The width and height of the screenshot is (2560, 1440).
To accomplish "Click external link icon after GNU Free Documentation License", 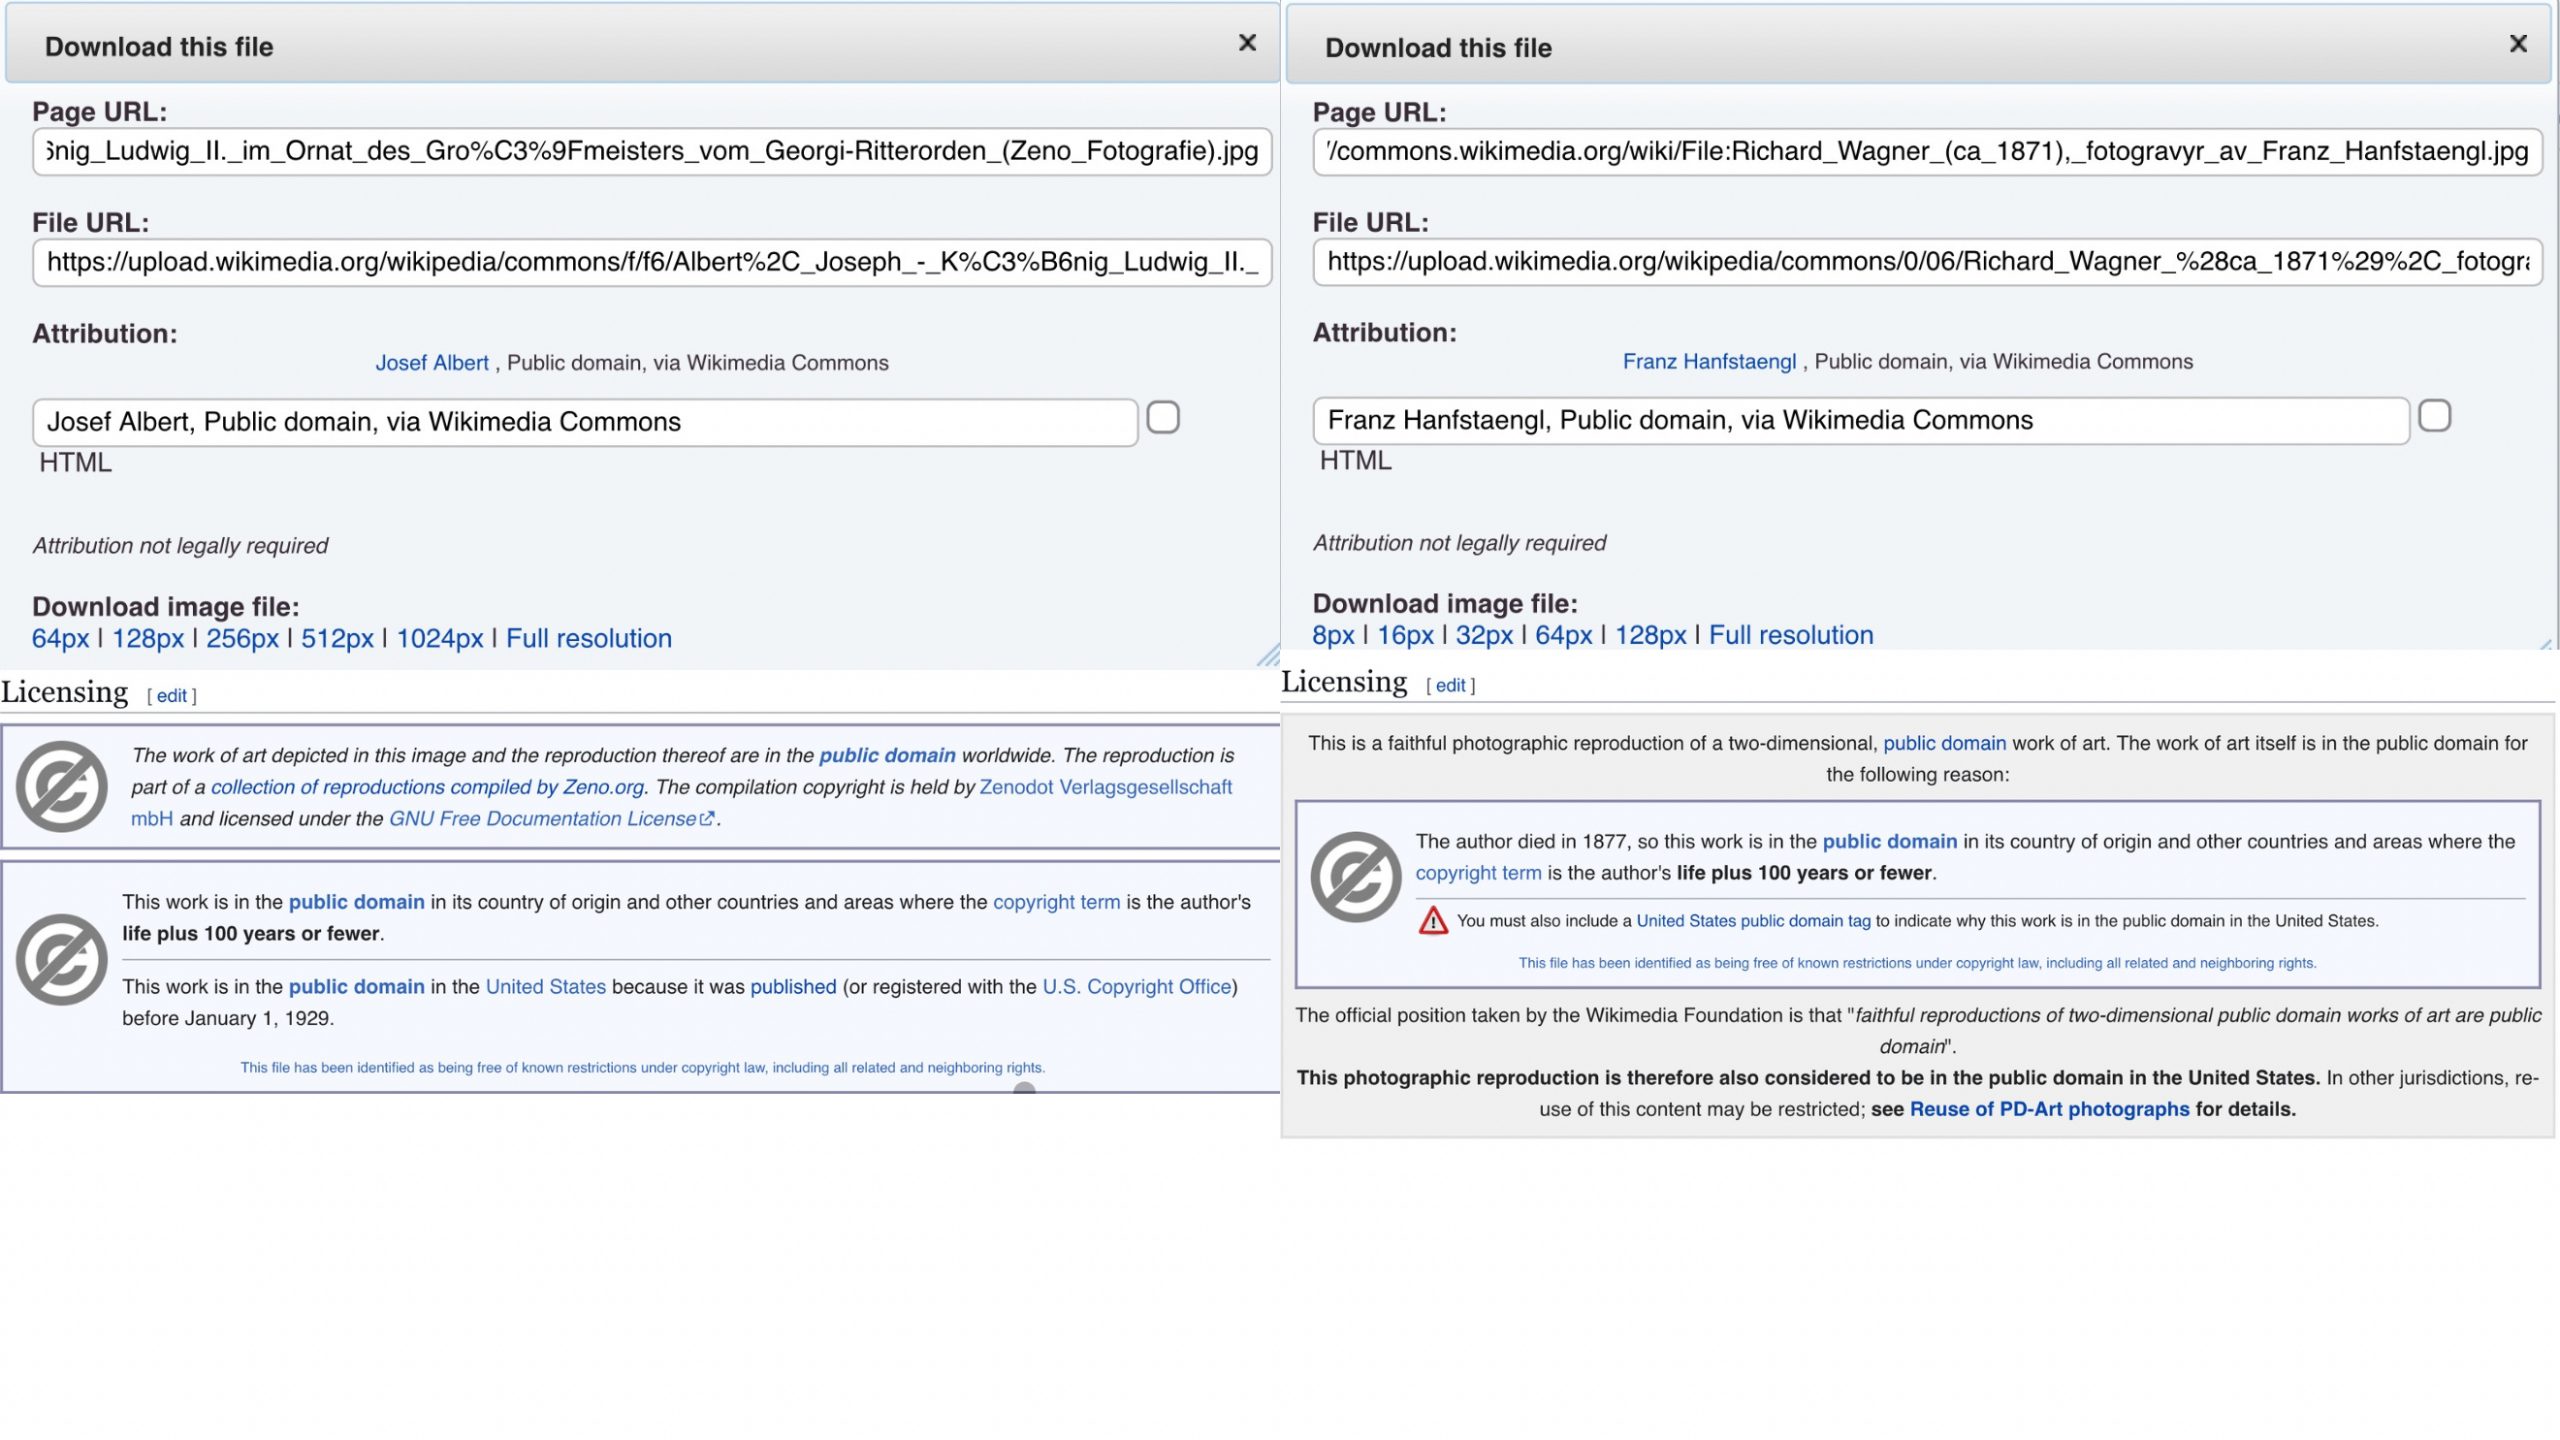I will [x=708, y=819].
